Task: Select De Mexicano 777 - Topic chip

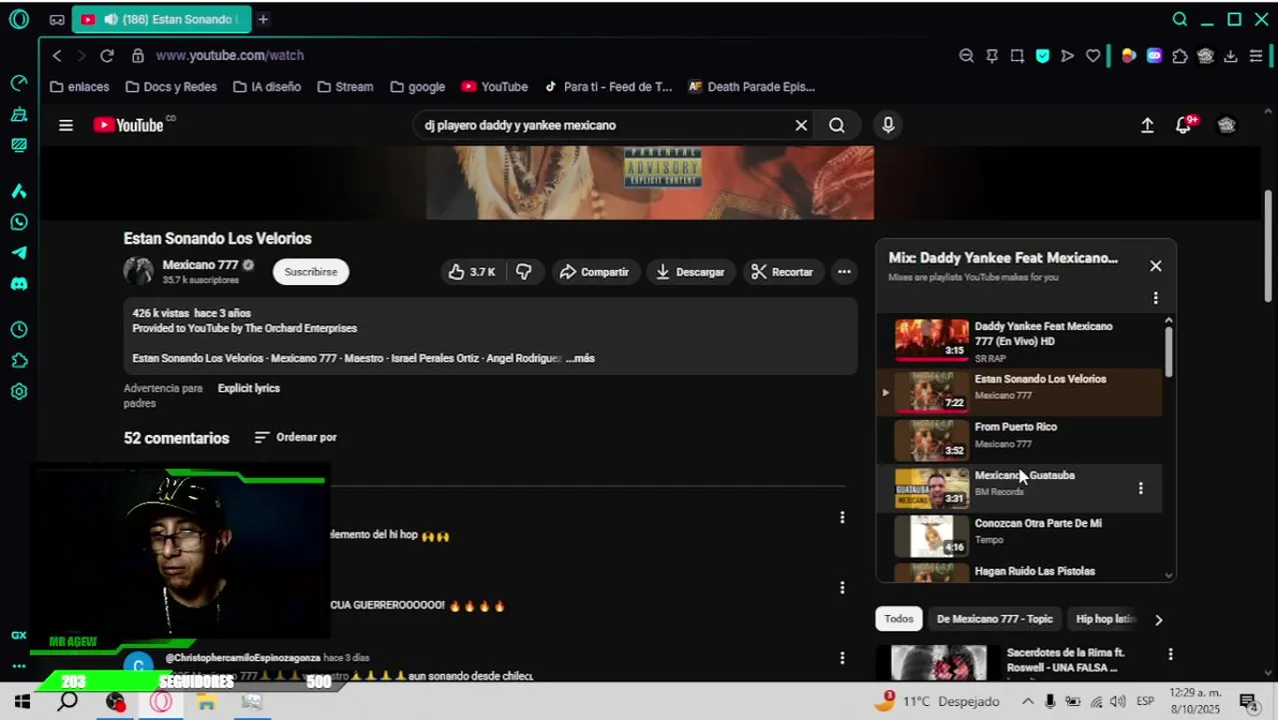Action: pos(995,619)
